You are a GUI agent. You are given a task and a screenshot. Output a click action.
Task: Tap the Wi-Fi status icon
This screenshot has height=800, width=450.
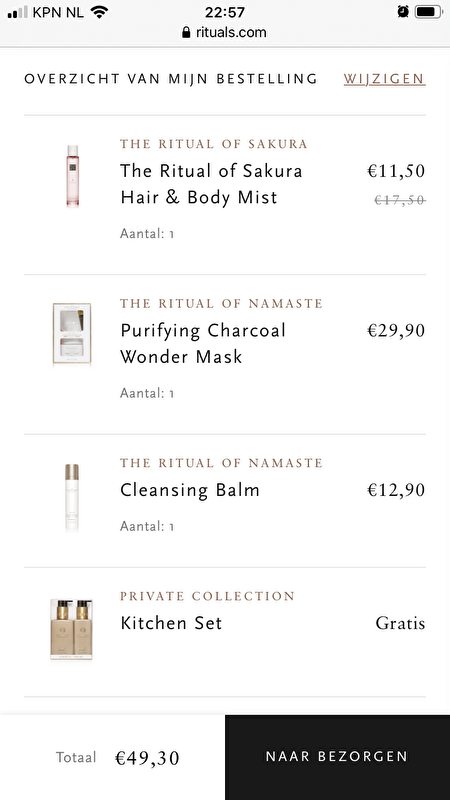pos(98,12)
